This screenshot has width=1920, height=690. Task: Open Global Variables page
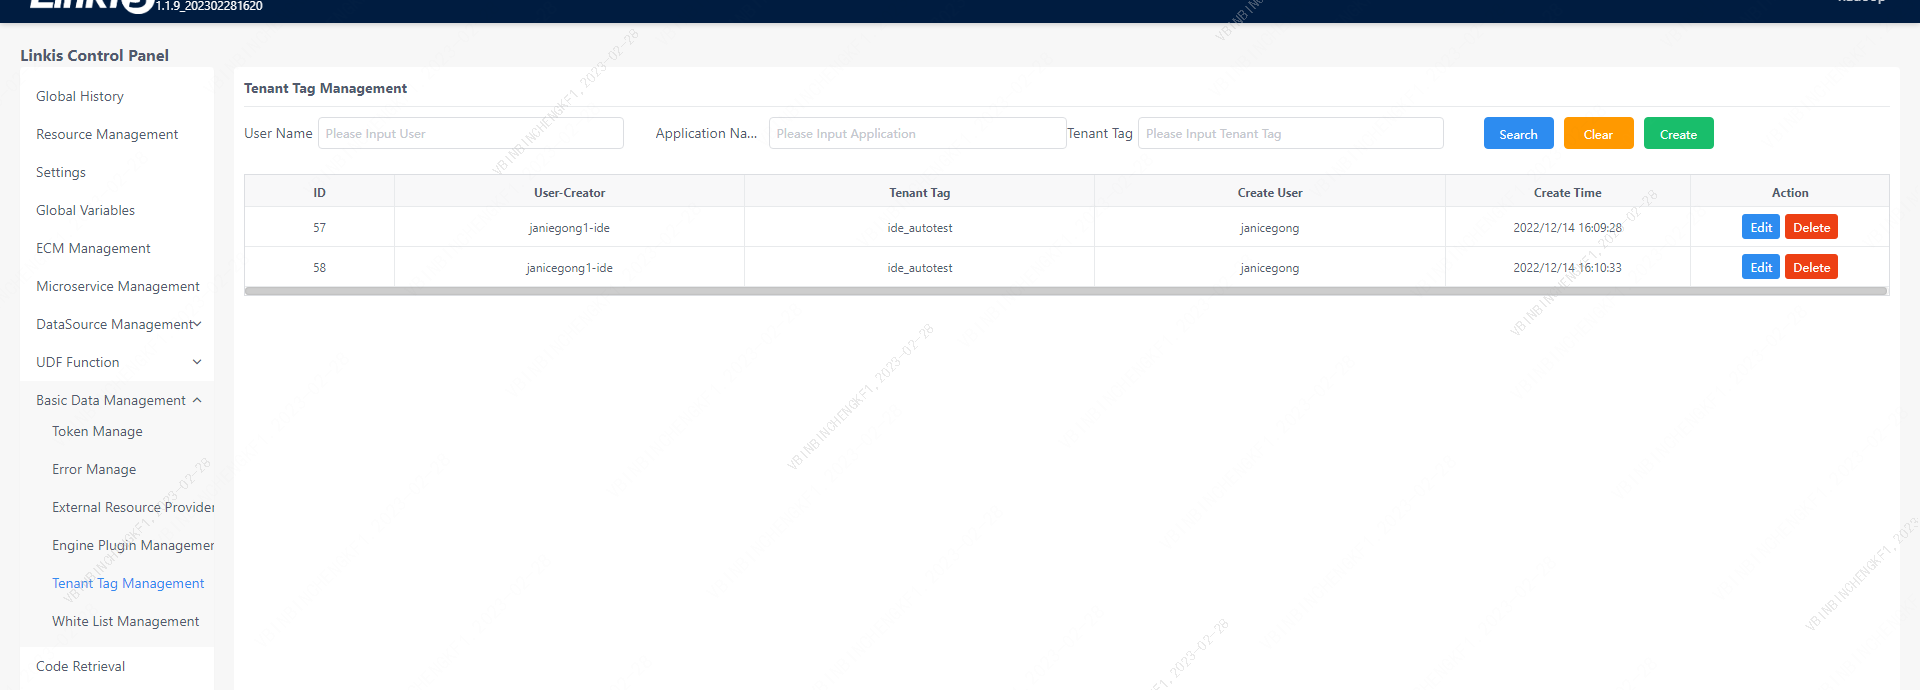85,210
